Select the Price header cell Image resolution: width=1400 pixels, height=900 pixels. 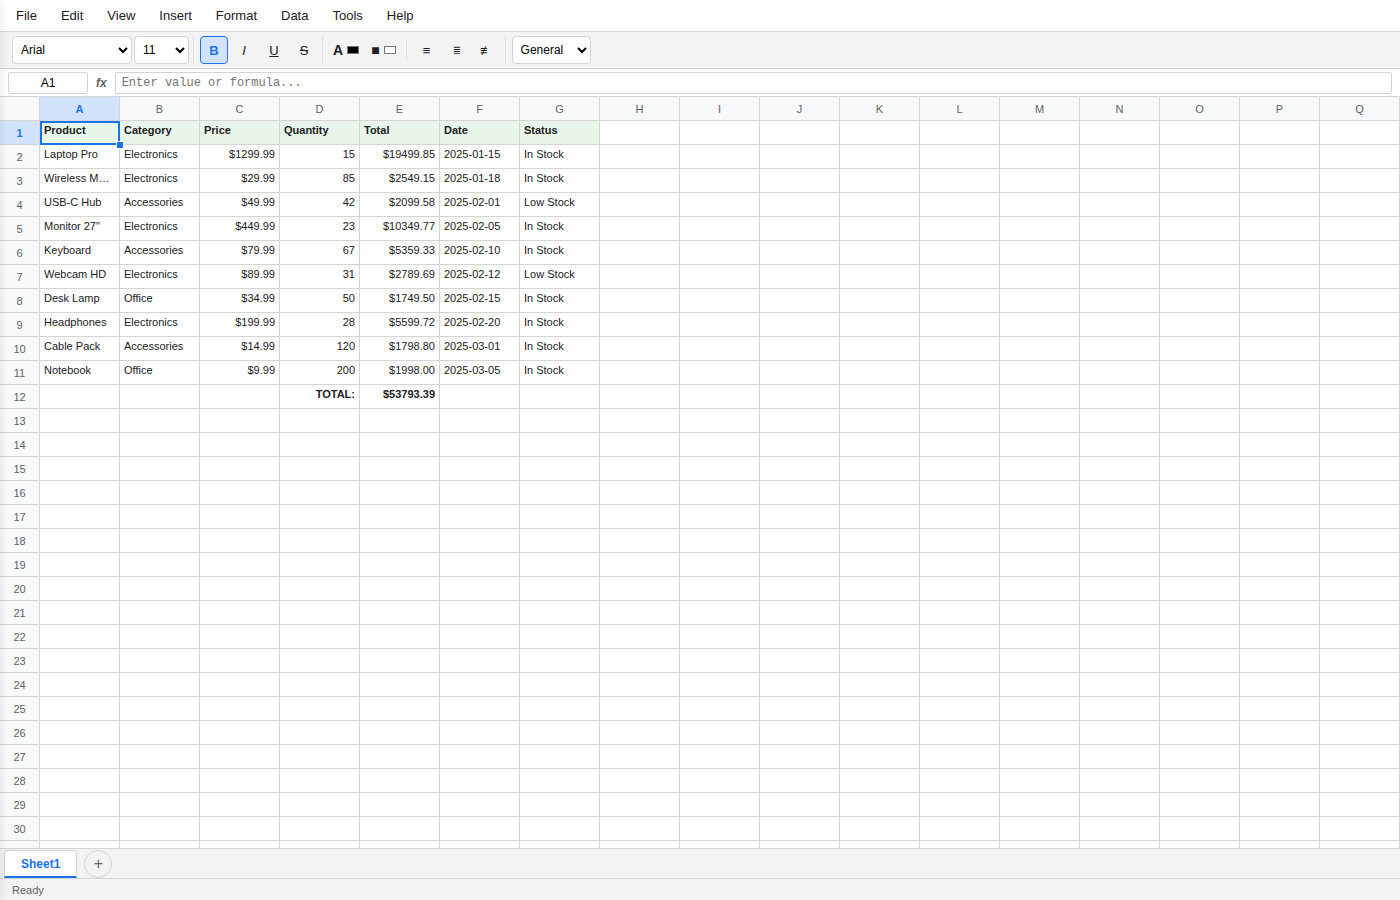[240, 133]
